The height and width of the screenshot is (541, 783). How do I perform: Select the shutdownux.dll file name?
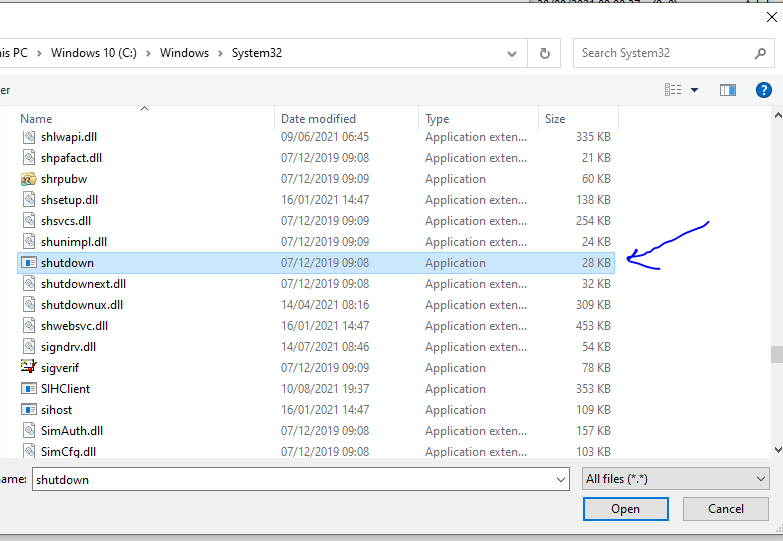click(x=82, y=305)
